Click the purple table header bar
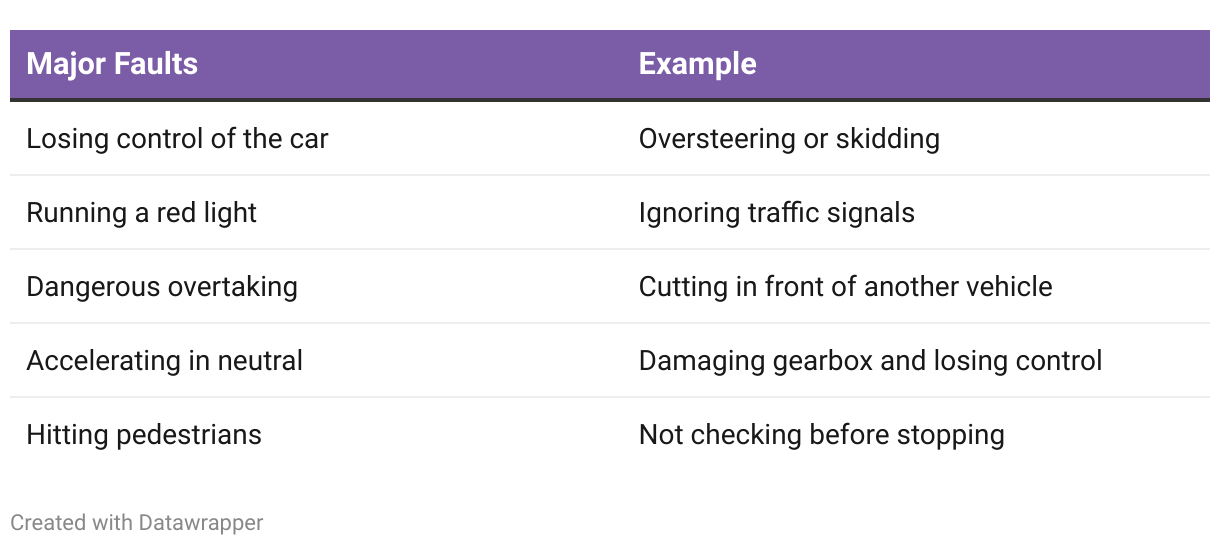The width and height of the screenshot is (1220, 546). [x=610, y=65]
